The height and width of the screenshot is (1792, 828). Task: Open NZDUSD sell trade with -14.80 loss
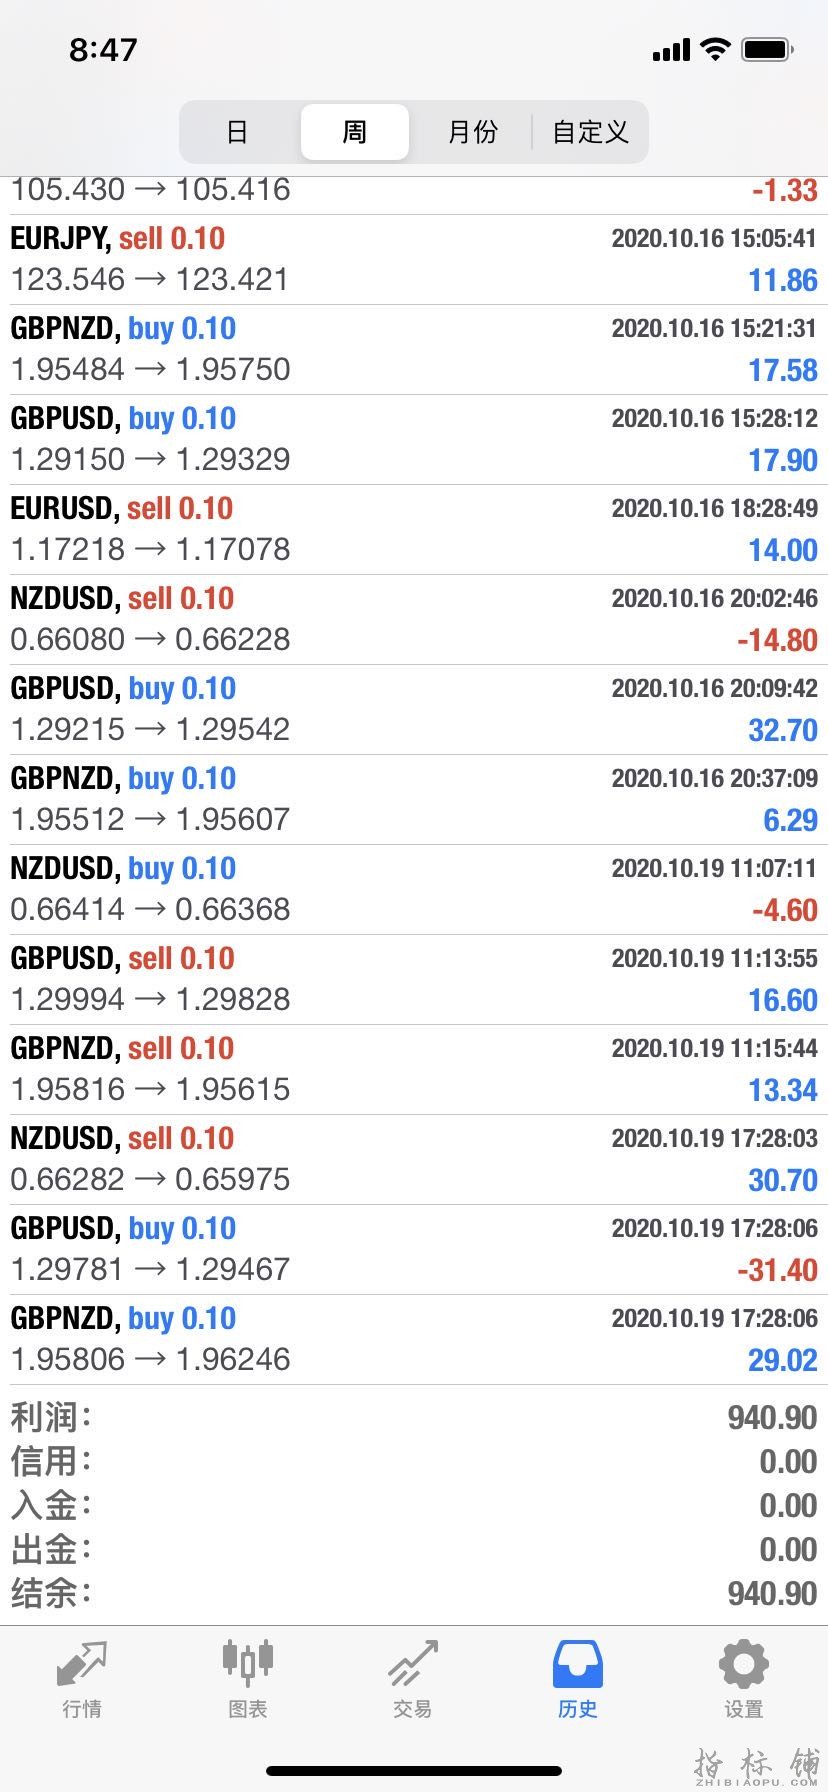pyautogui.click(x=414, y=620)
